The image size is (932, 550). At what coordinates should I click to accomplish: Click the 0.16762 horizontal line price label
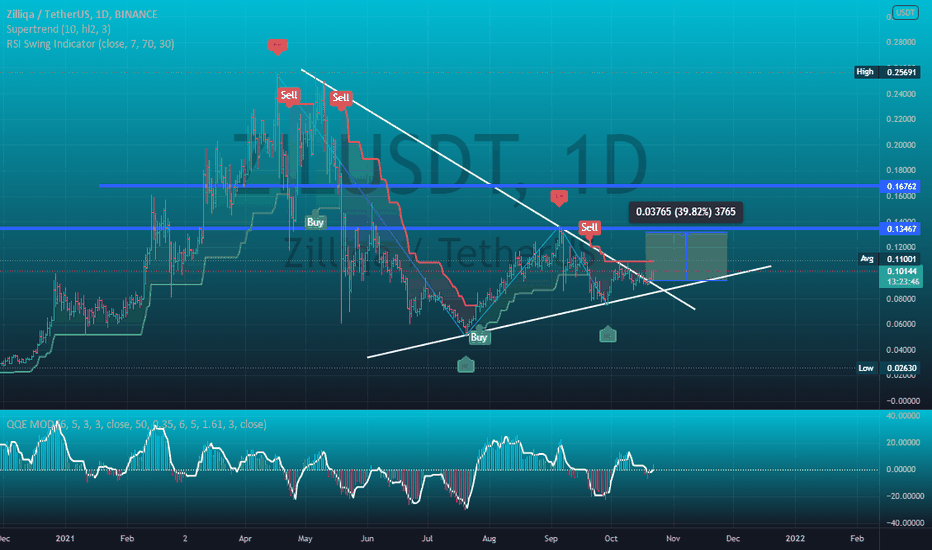click(900, 186)
